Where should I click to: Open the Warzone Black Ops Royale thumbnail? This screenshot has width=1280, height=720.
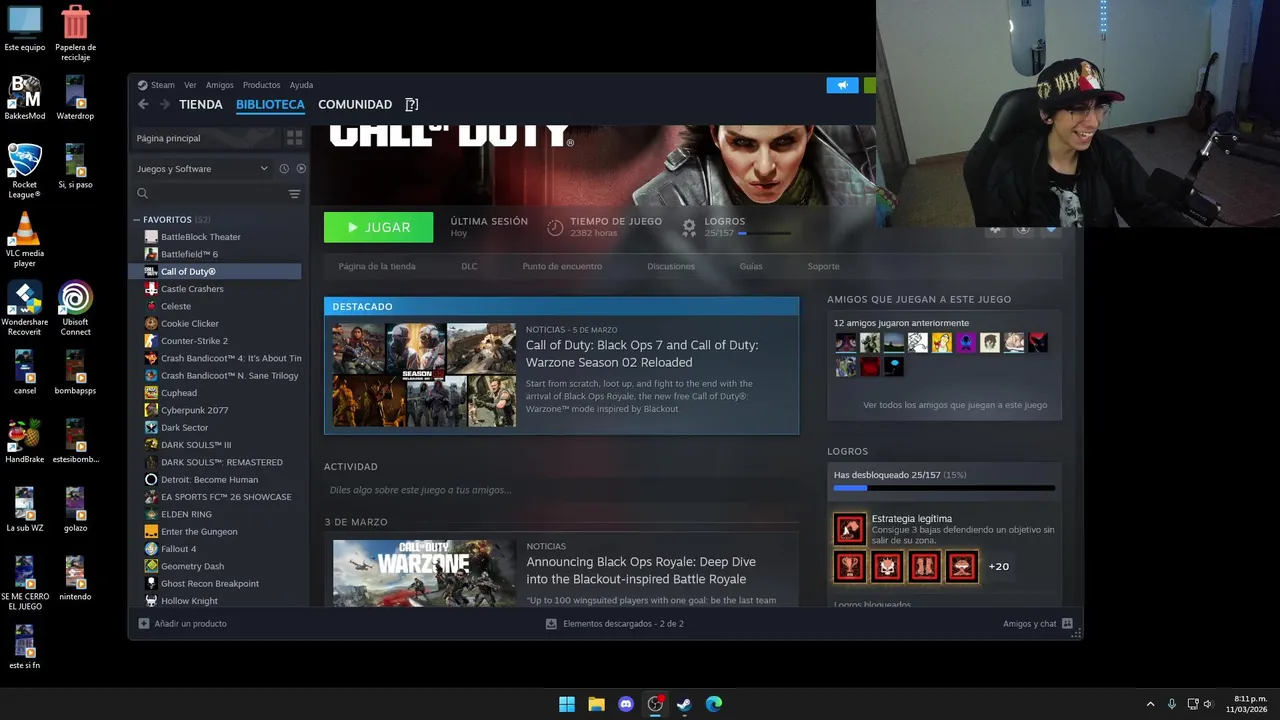424,573
